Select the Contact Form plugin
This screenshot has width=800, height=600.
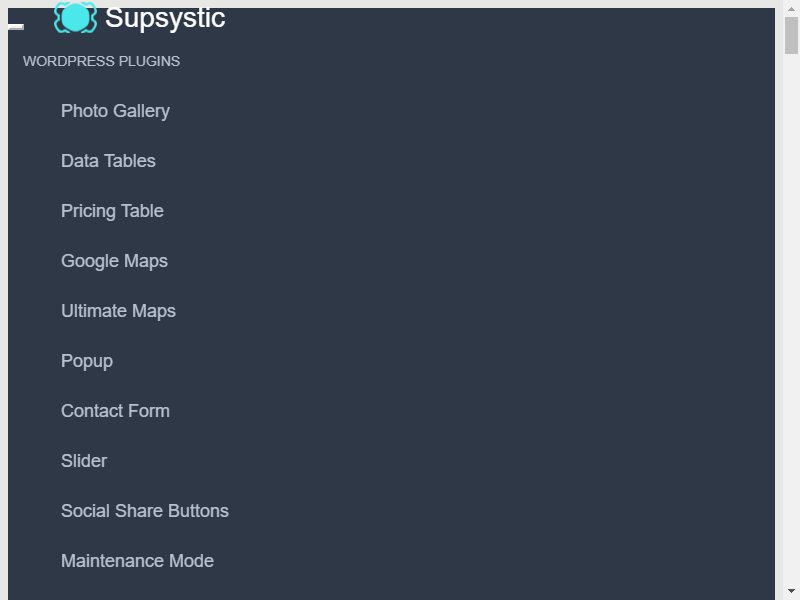[x=115, y=411]
